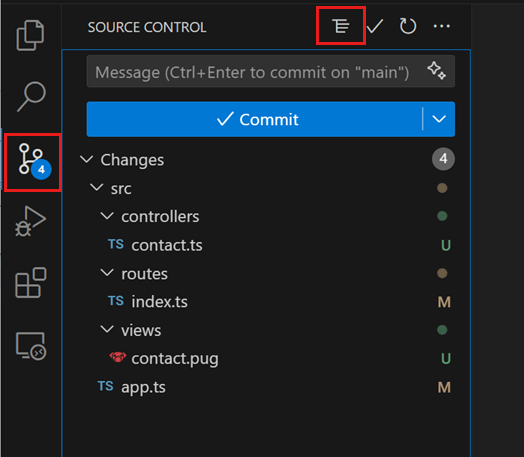The height and width of the screenshot is (457, 524).
Task: Open the Explorer view in activity bar
Action: (30, 35)
